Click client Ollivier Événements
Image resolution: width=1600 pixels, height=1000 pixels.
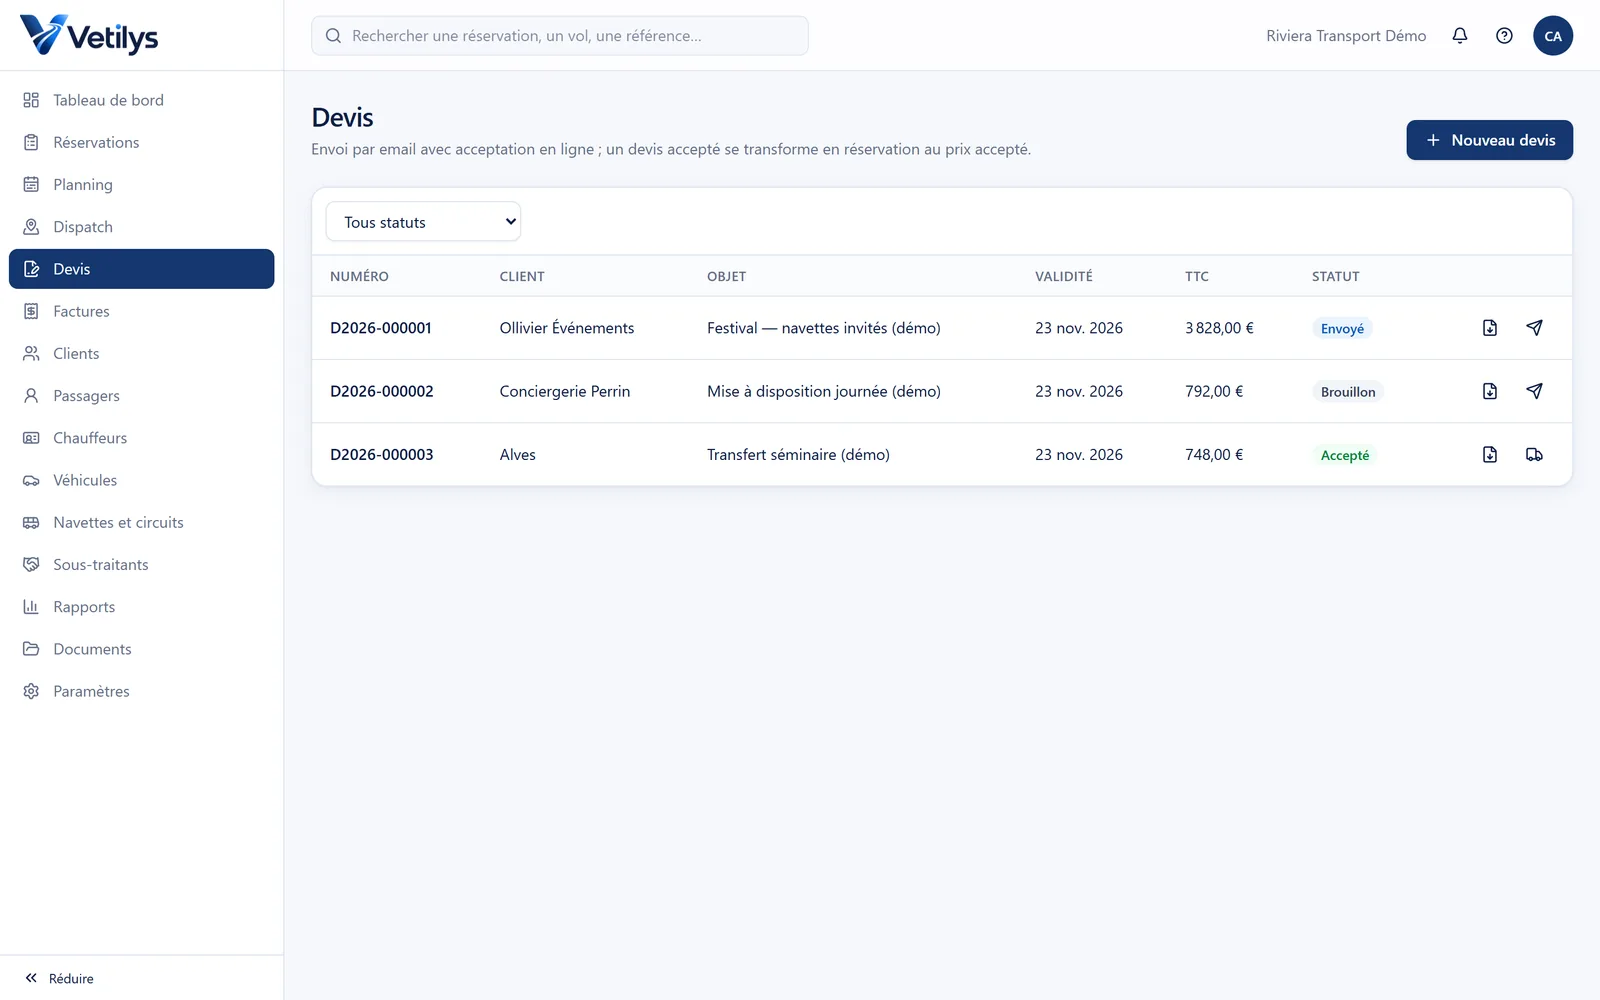click(x=567, y=328)
